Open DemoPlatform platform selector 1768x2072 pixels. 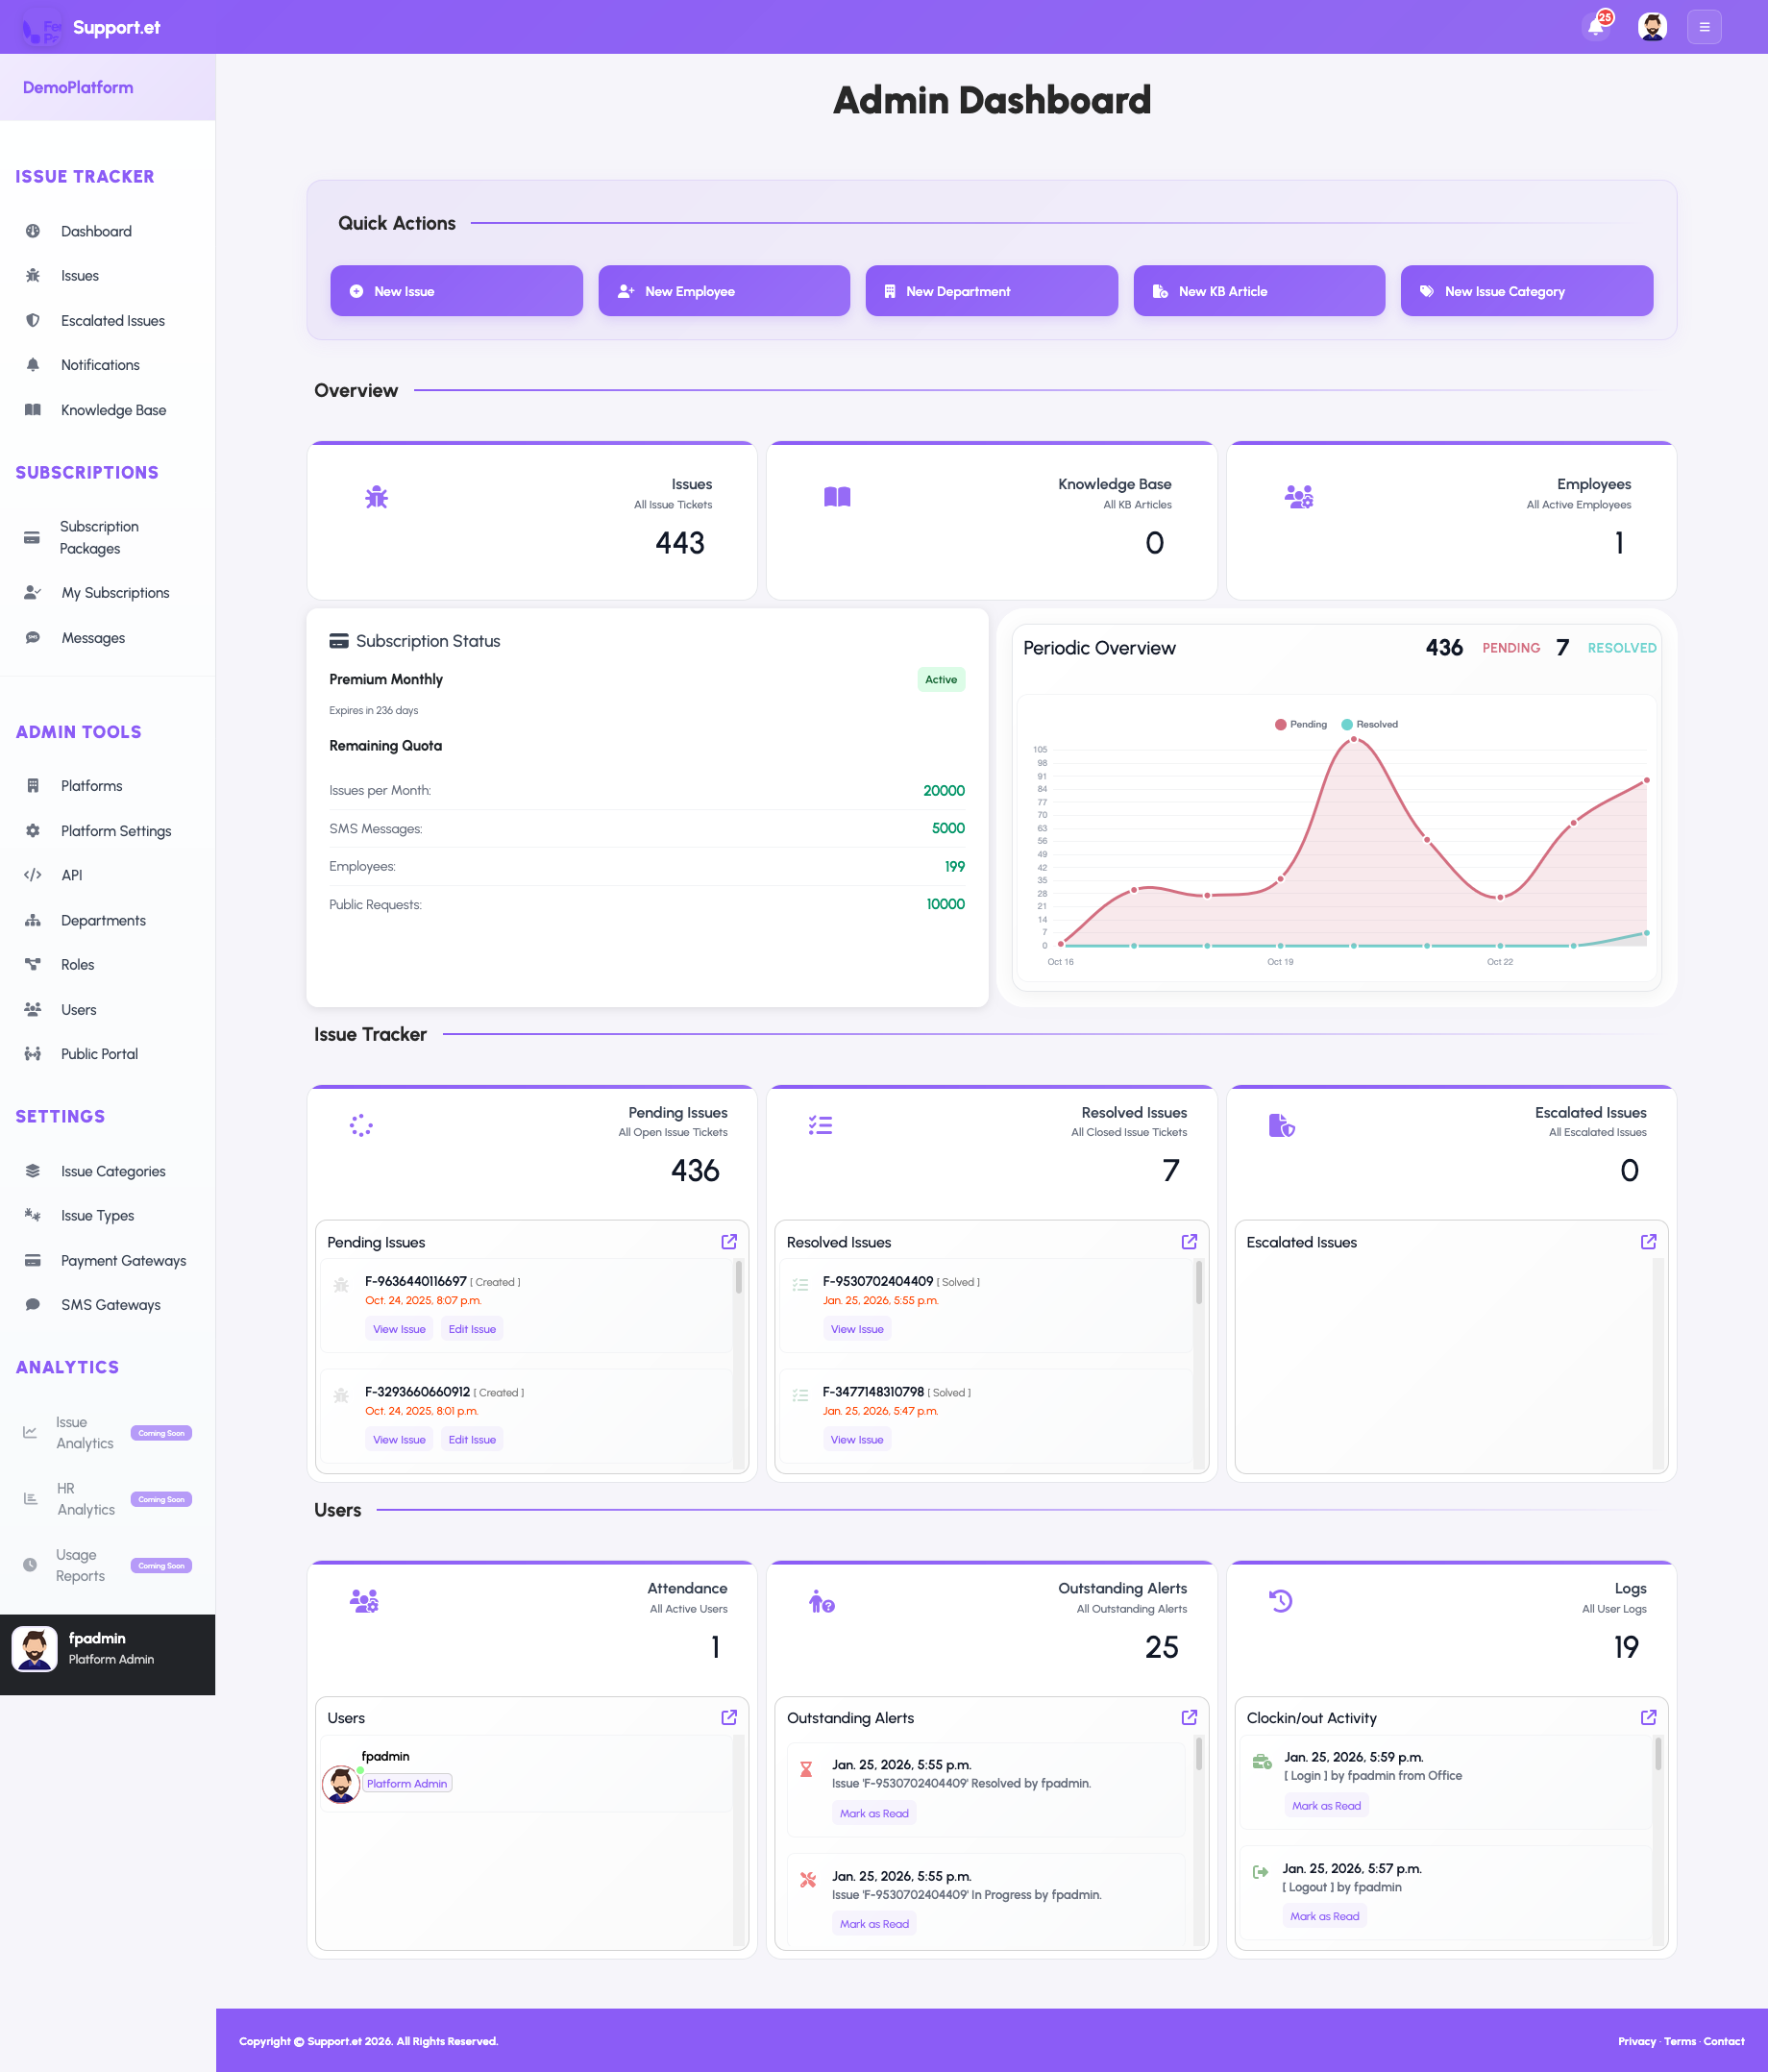pos(78,87)
